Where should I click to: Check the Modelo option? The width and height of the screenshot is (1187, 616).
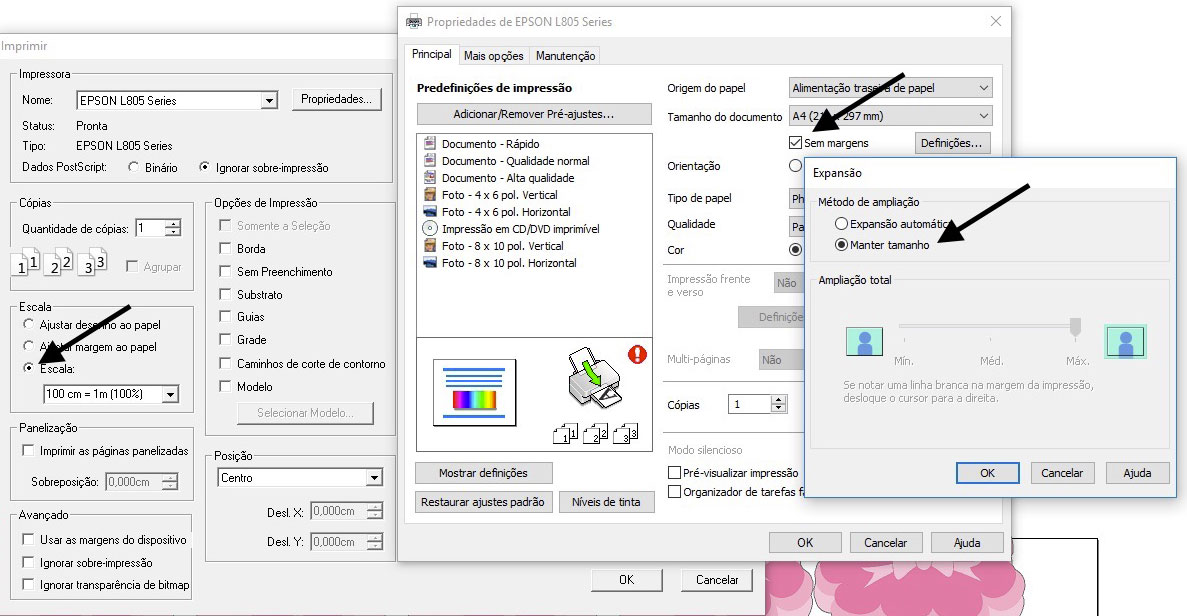[x=225, y=386]
